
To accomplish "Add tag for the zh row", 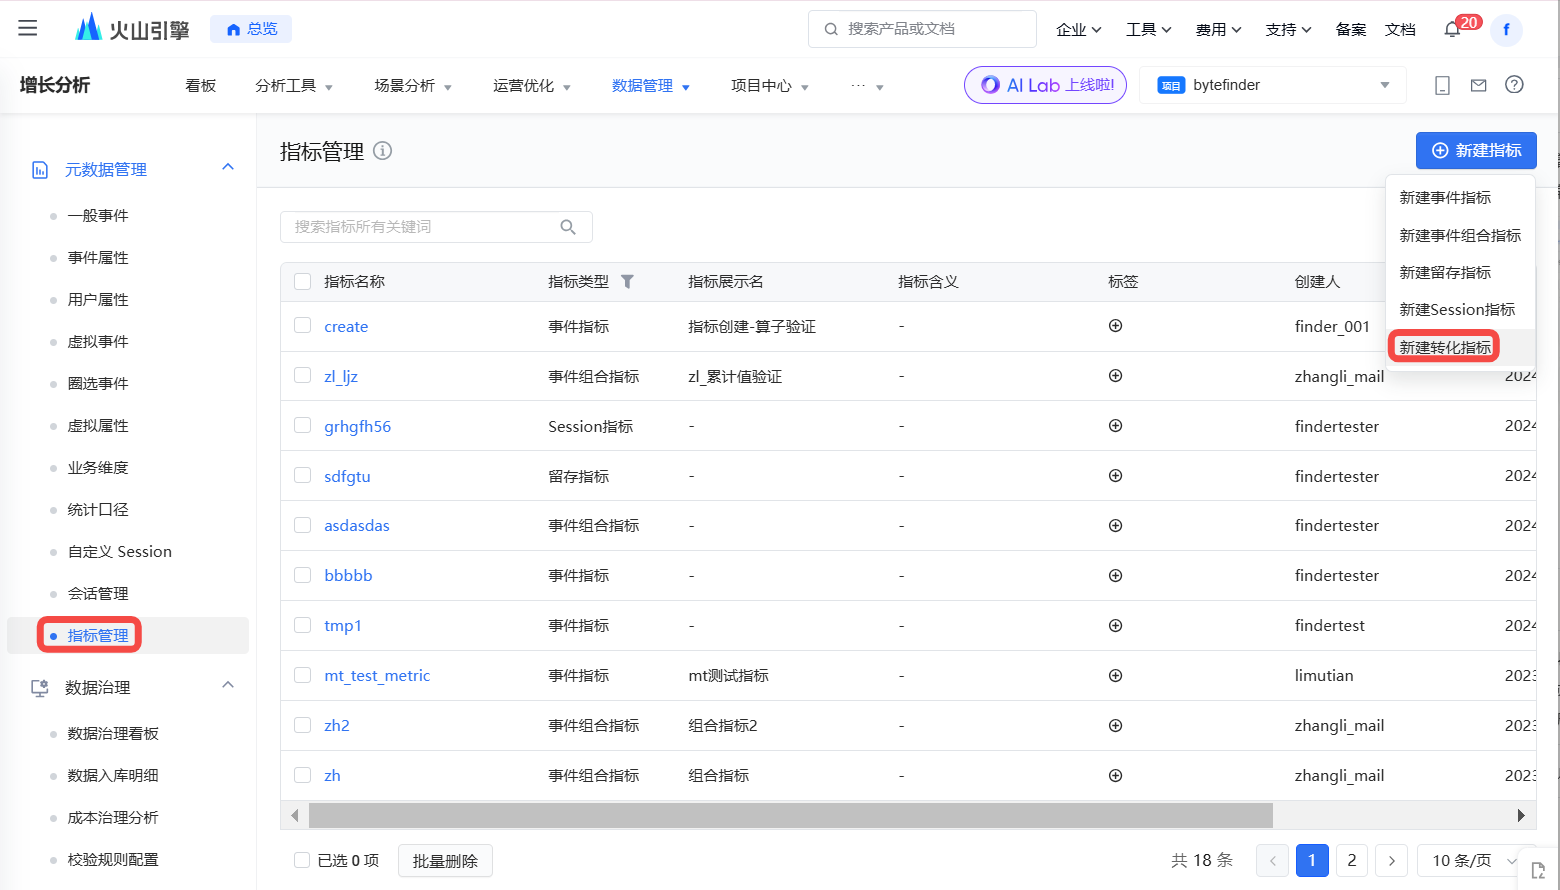I will 1115,776.
